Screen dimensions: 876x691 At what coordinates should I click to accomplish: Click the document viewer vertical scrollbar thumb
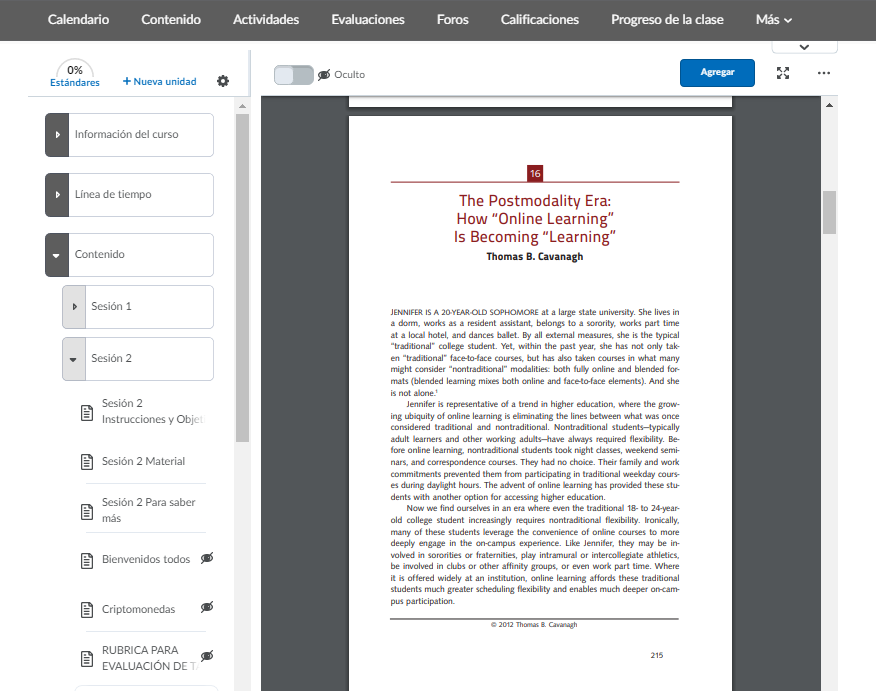(x=829, y=212)
